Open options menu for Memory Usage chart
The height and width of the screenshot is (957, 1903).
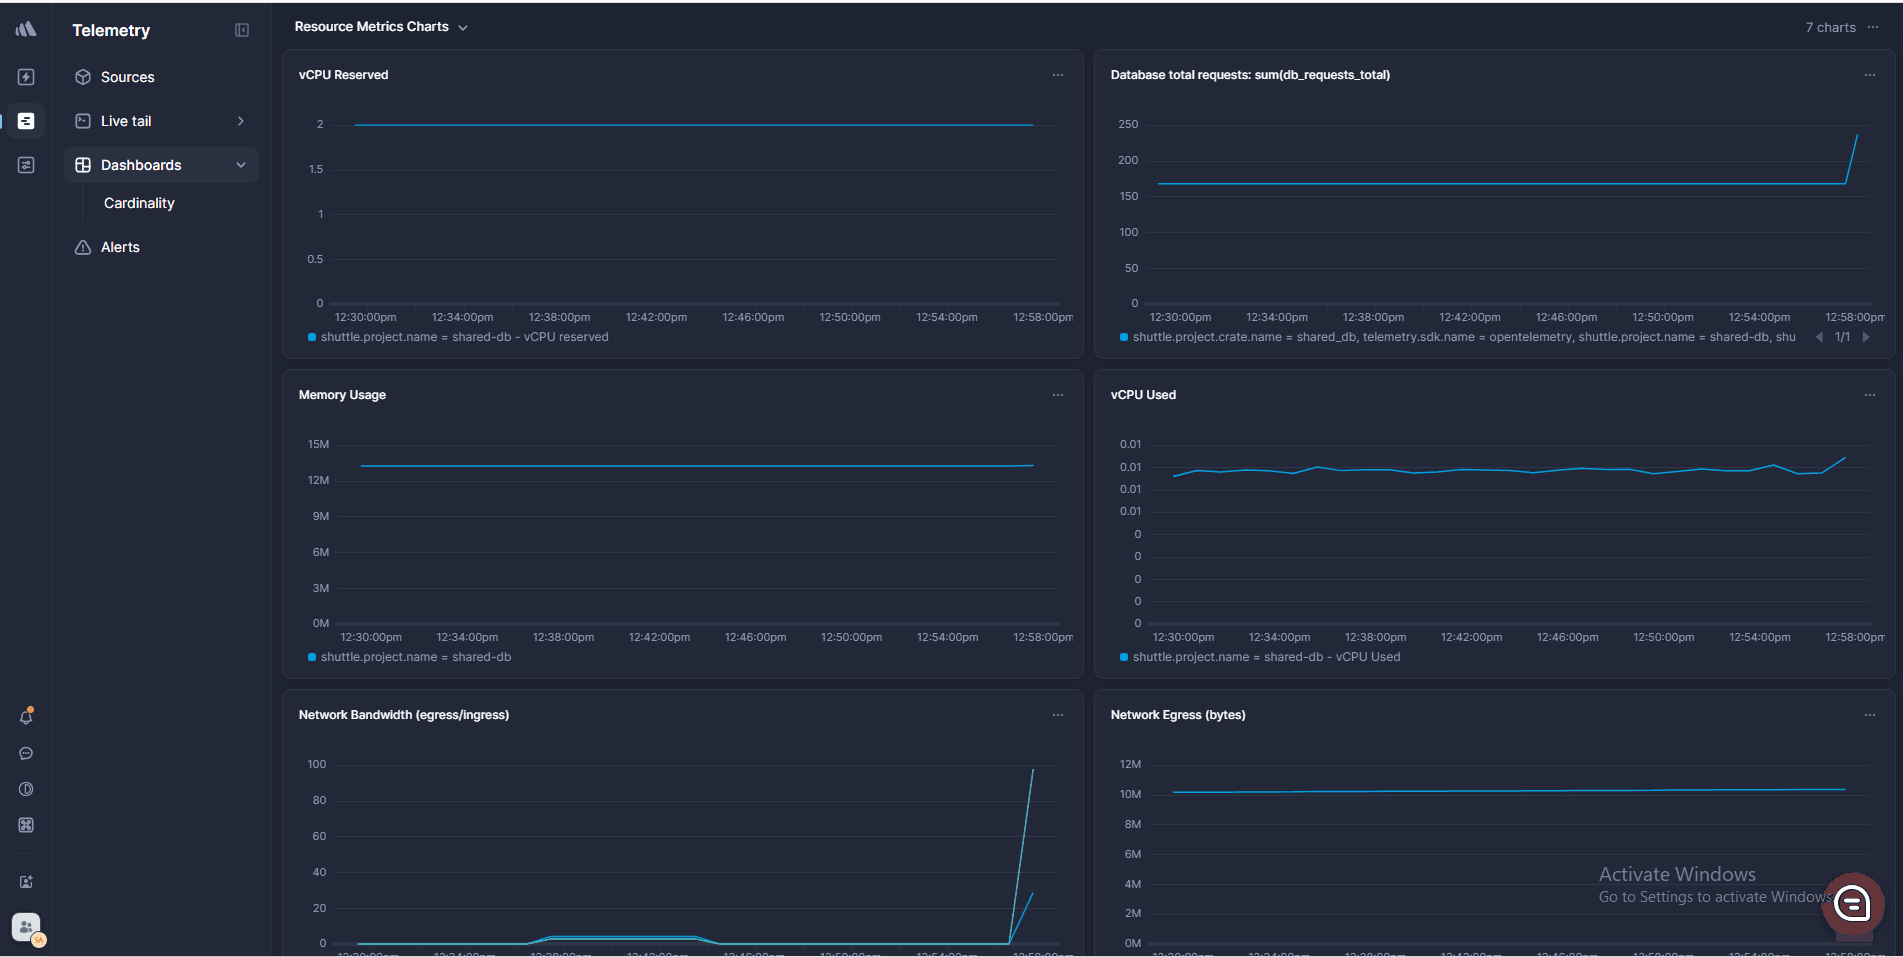[1058, 395]
